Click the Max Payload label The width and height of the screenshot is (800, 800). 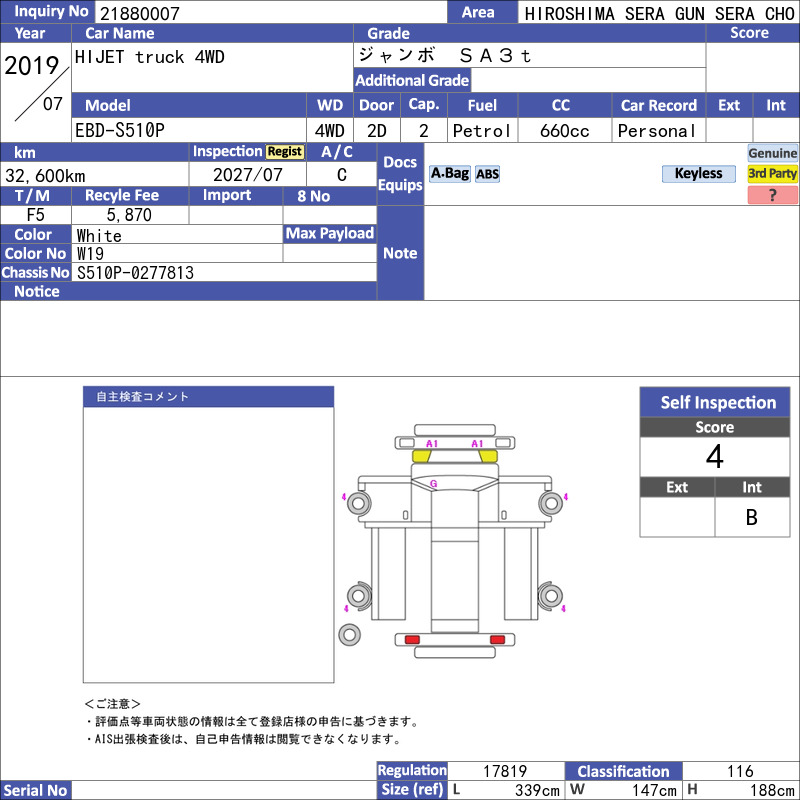(x=330, y=234)
